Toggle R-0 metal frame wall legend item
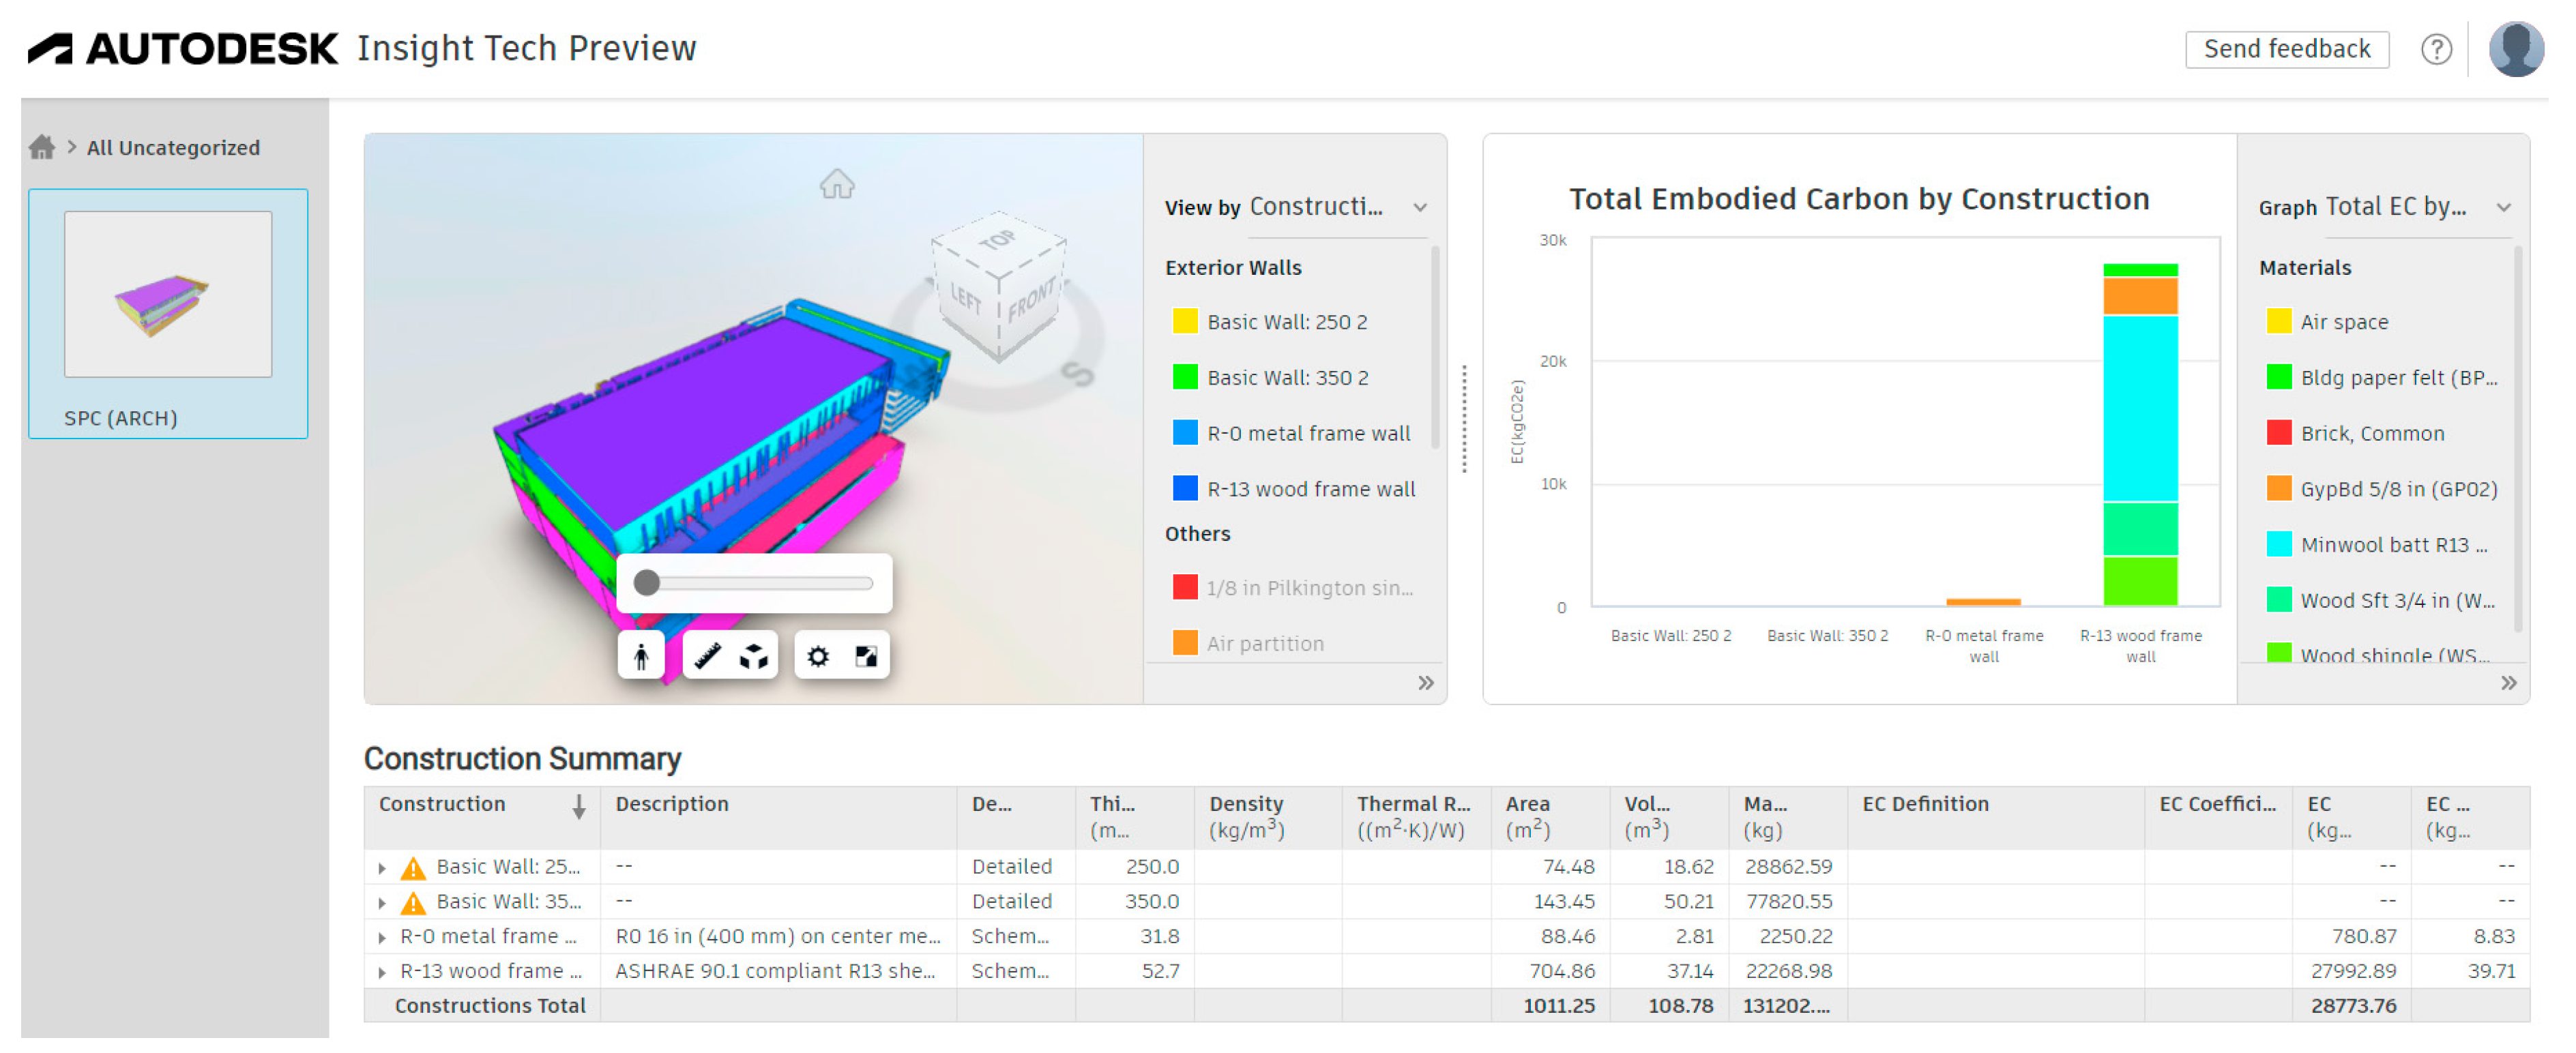Image resolution: width=2576 pixels, height=1053 pixels. (x=1308, y=433)
